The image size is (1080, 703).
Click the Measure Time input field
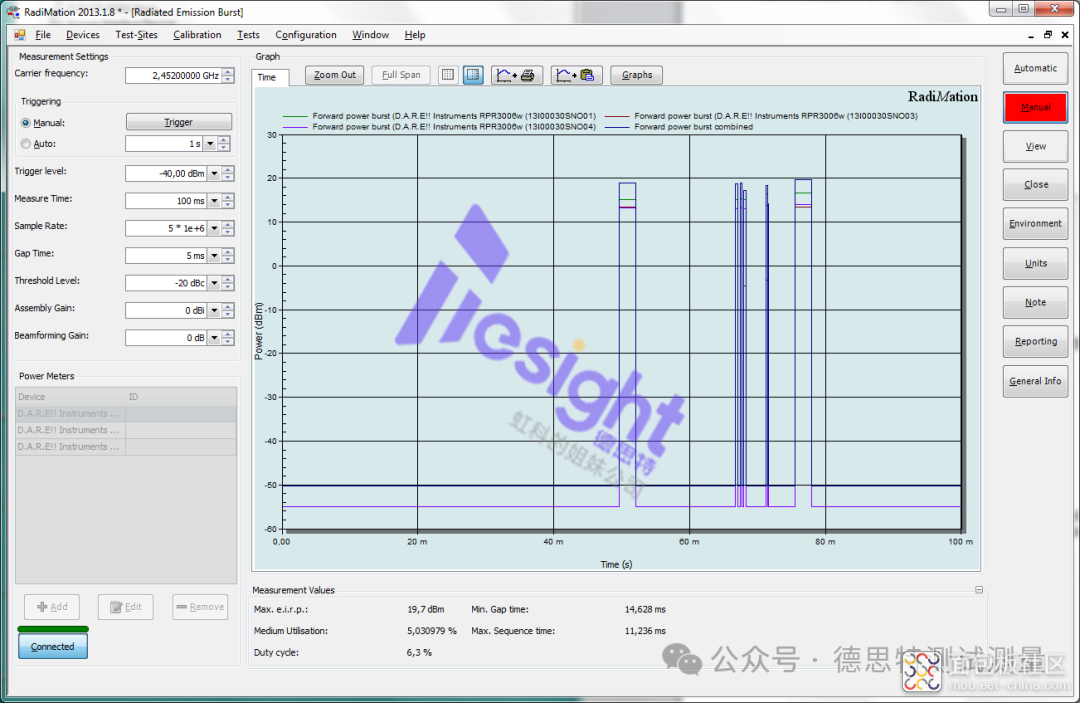pos(166,201)
